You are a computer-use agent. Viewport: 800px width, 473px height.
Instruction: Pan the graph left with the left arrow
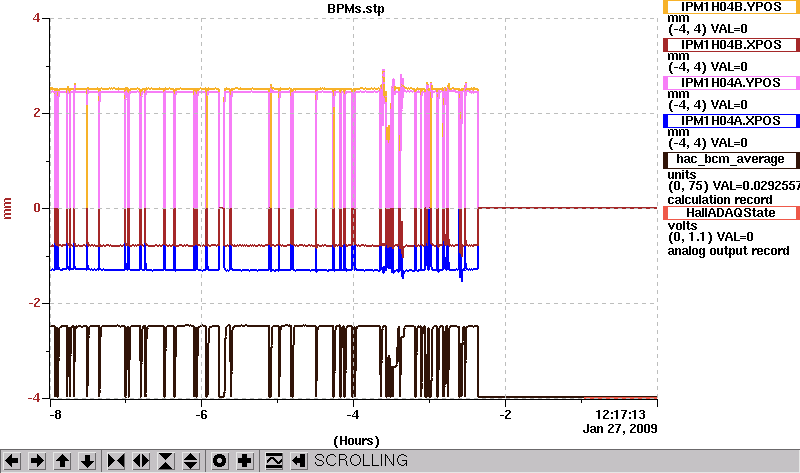click(x=12, y=461)
